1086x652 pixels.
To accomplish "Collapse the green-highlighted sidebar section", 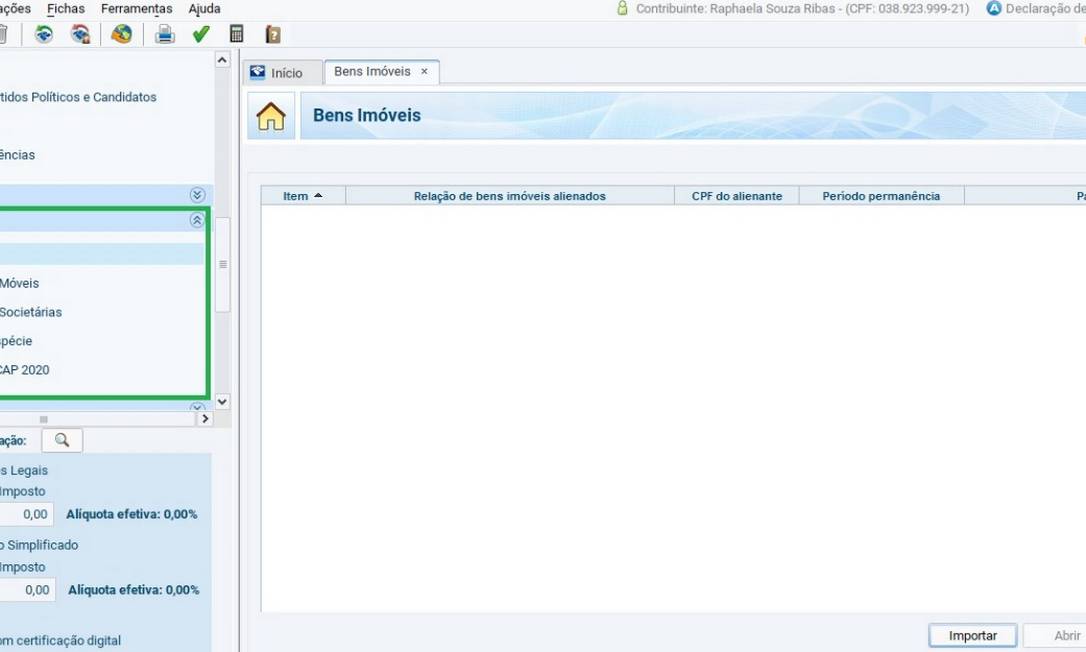I will pyautogui.click(x=197, y=221).
